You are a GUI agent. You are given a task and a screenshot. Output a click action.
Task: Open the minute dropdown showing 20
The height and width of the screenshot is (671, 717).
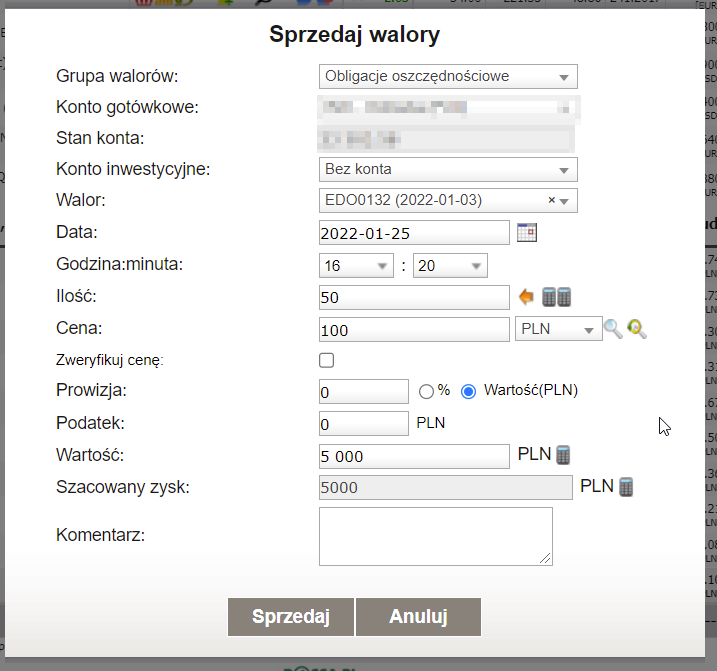point(450,266)
